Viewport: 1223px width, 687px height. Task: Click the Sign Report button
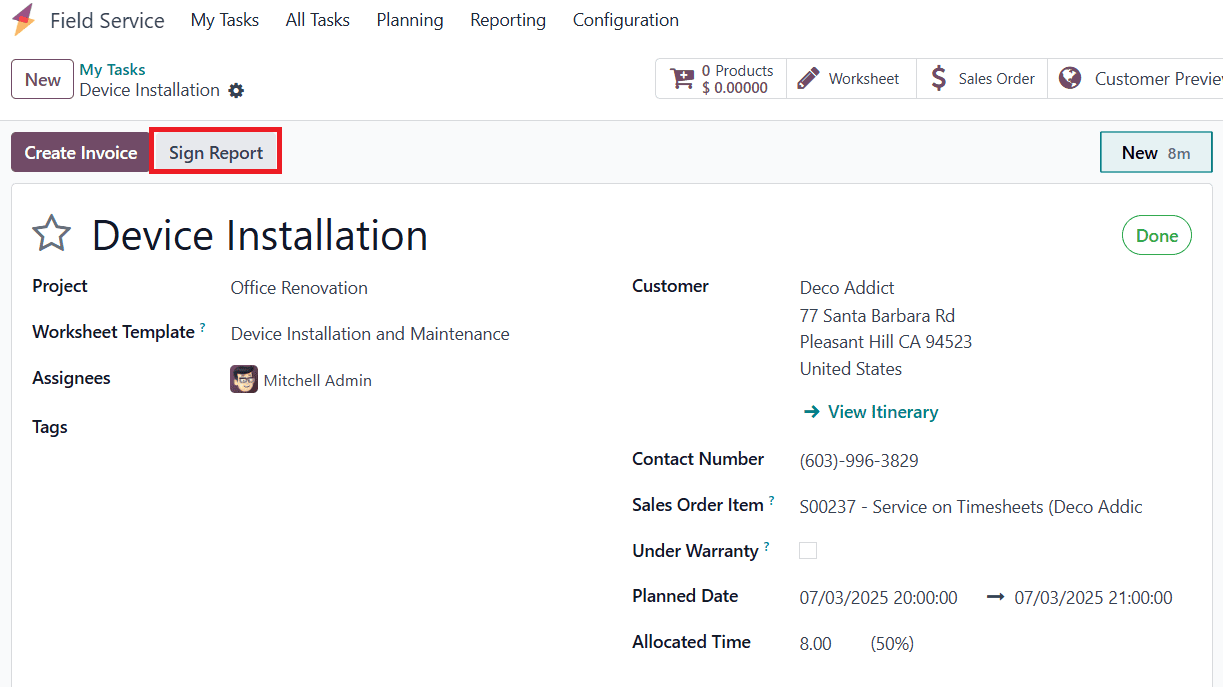[216, 153]
